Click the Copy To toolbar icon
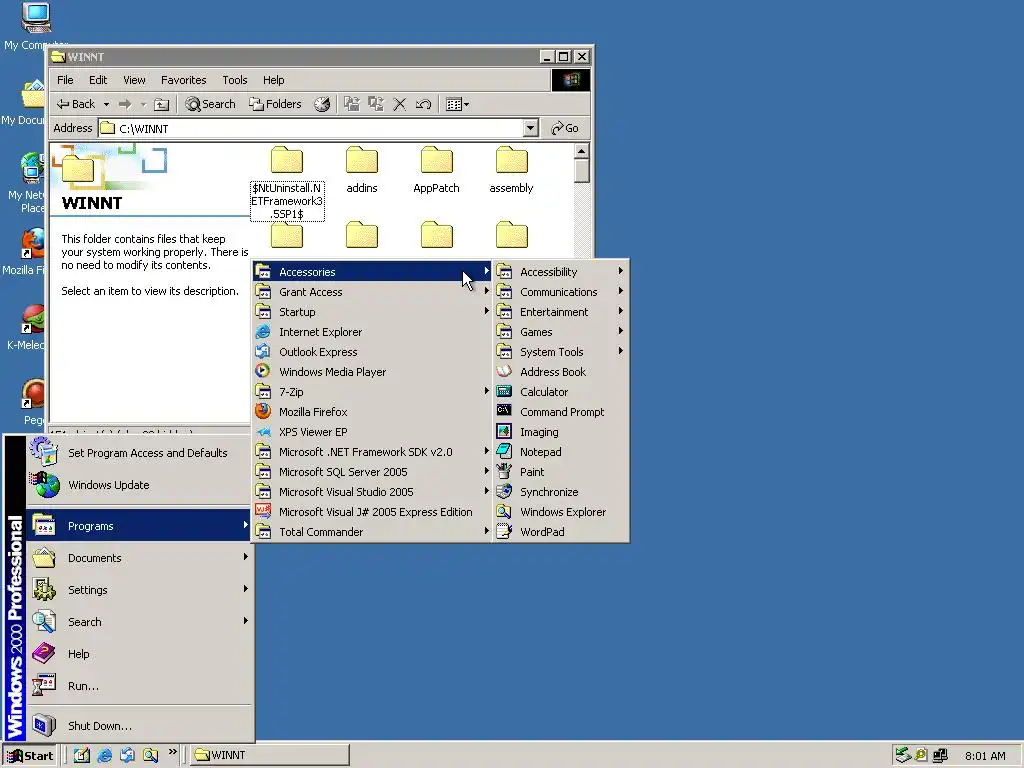 (x=376, y=104)
